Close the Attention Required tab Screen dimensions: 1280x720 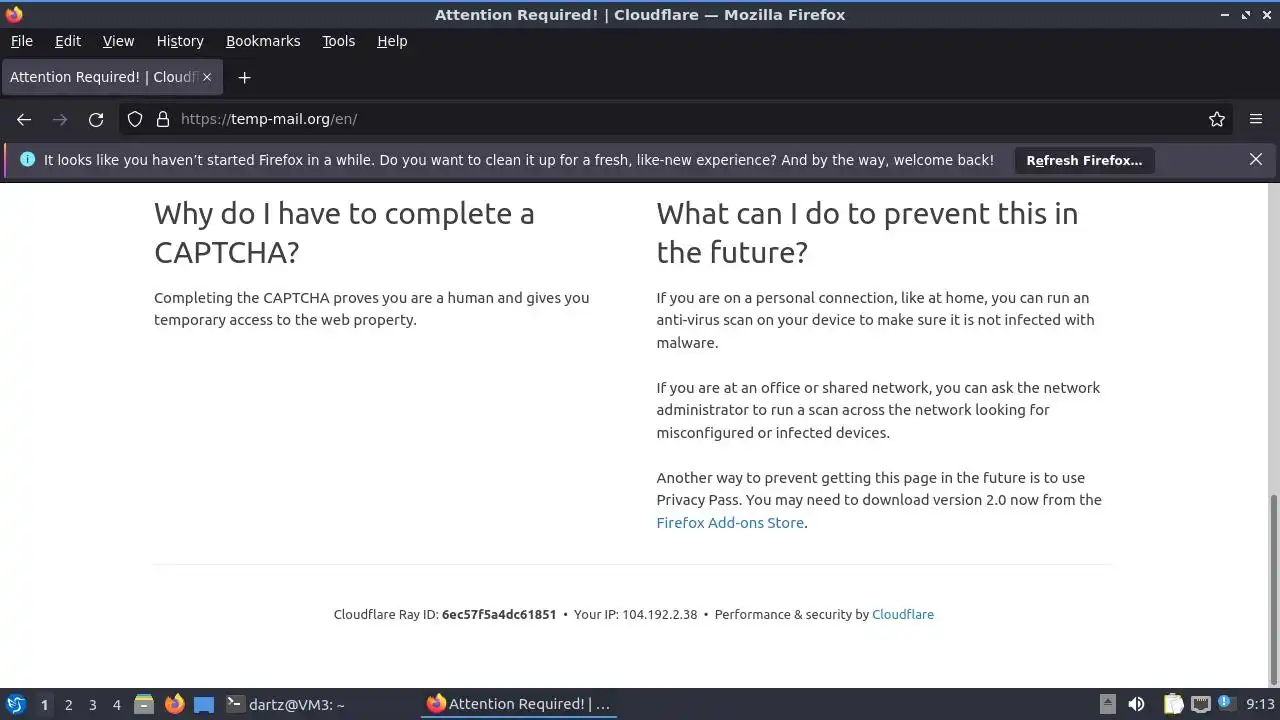(208, 77)
